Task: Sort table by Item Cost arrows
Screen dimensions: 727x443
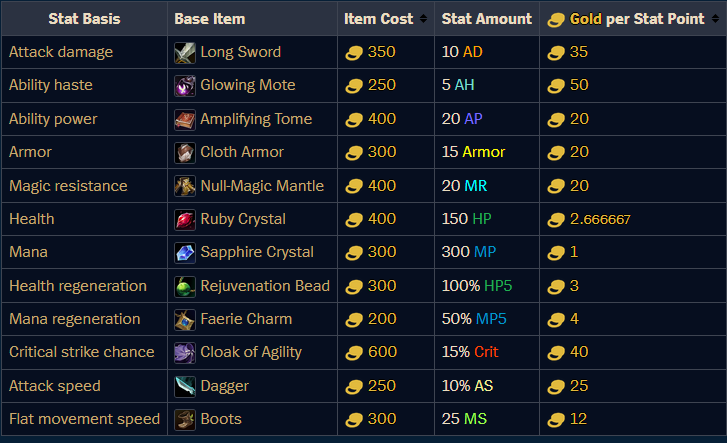Action: (423, 19)
